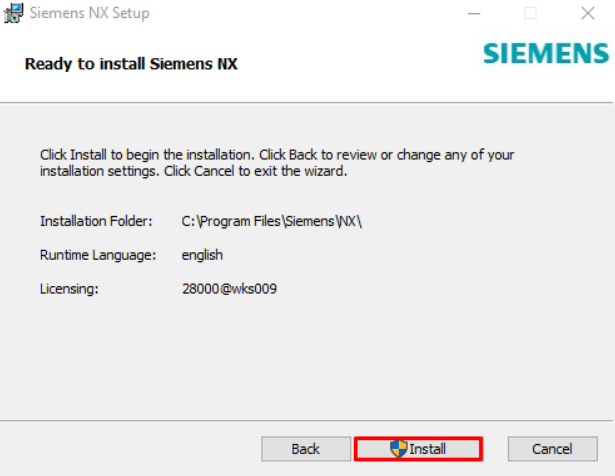615x476 pixels.
Task: Select the Ready to install Siemens NX heading
Action: tap(131, 64)
